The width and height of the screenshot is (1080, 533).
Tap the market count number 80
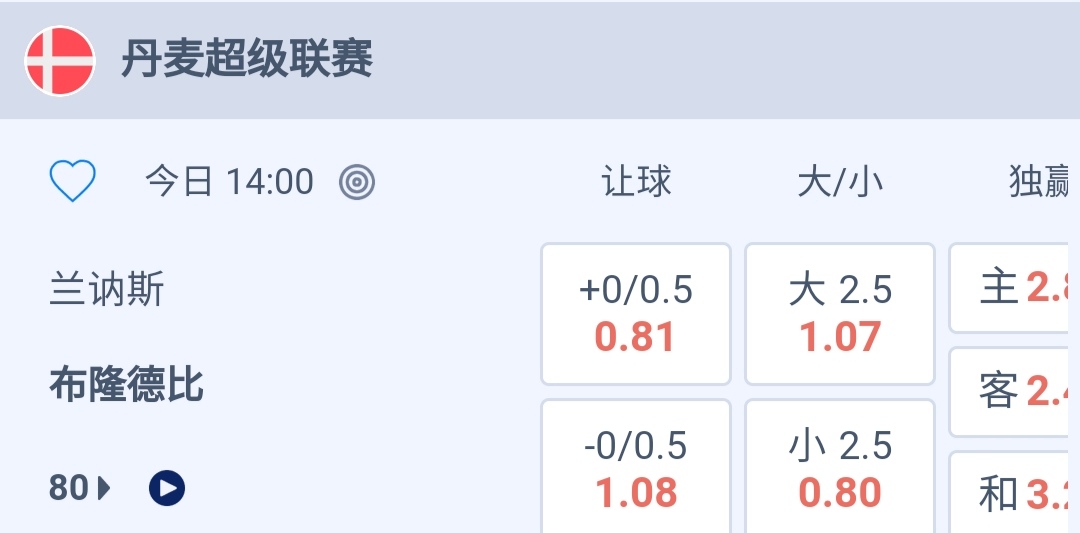tap(68, 488)
